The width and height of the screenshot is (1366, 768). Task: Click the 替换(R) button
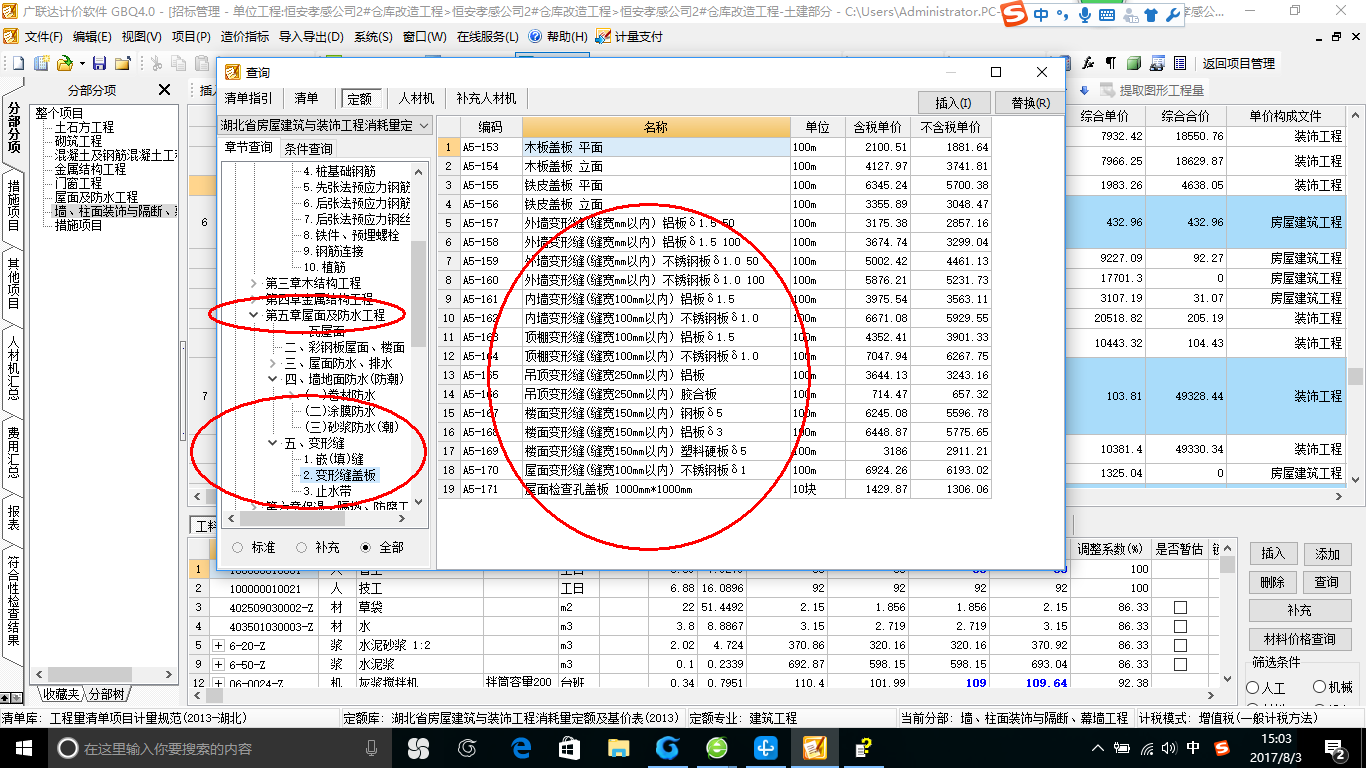1030,102
